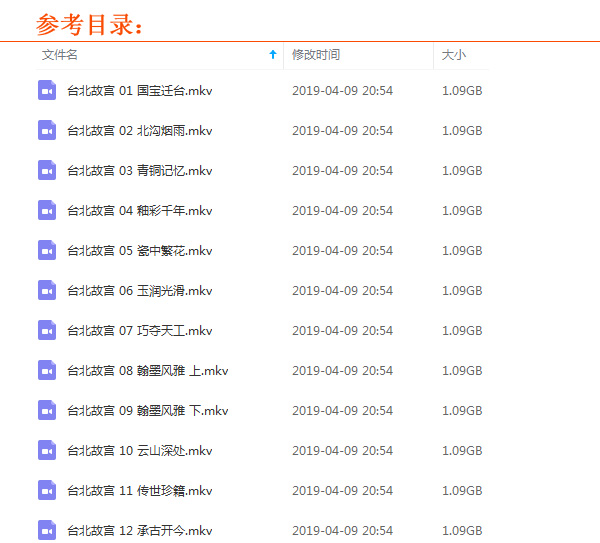Click 1.09GB size of 12 承古开今.mkv

(462, 531)
